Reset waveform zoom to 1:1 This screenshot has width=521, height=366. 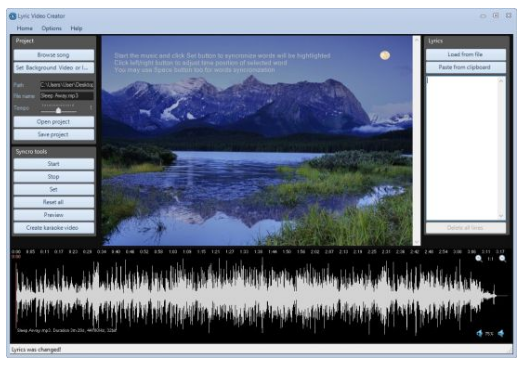point(490,259)
